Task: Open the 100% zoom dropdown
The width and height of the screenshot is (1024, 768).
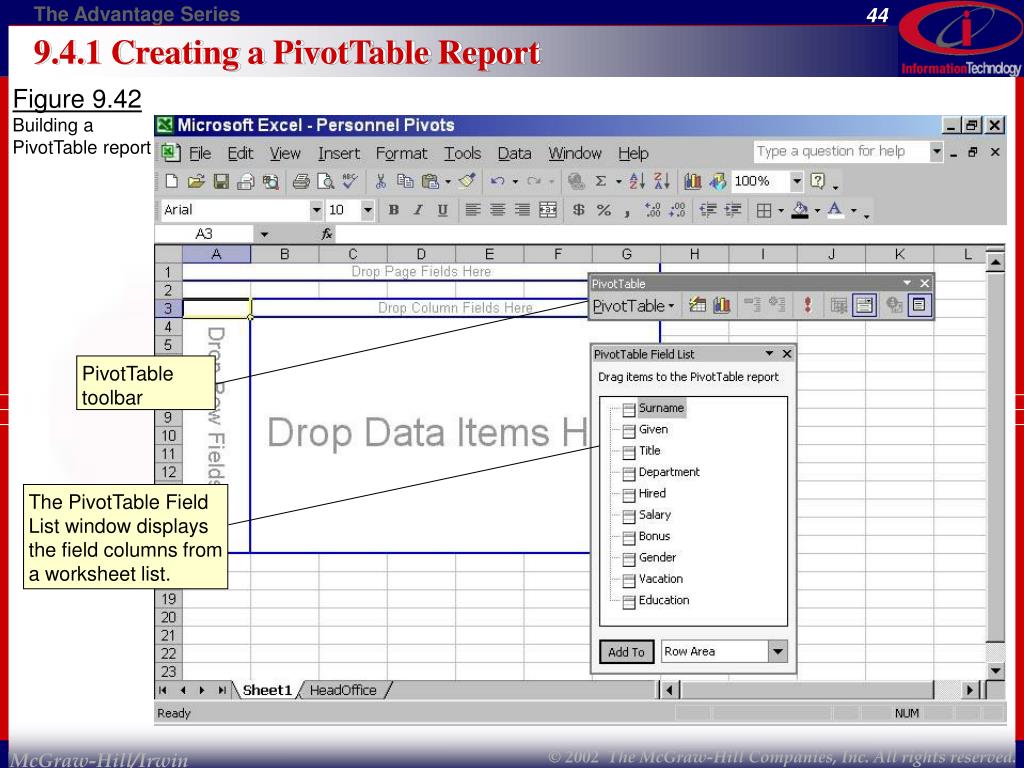Action: (796, 182)
